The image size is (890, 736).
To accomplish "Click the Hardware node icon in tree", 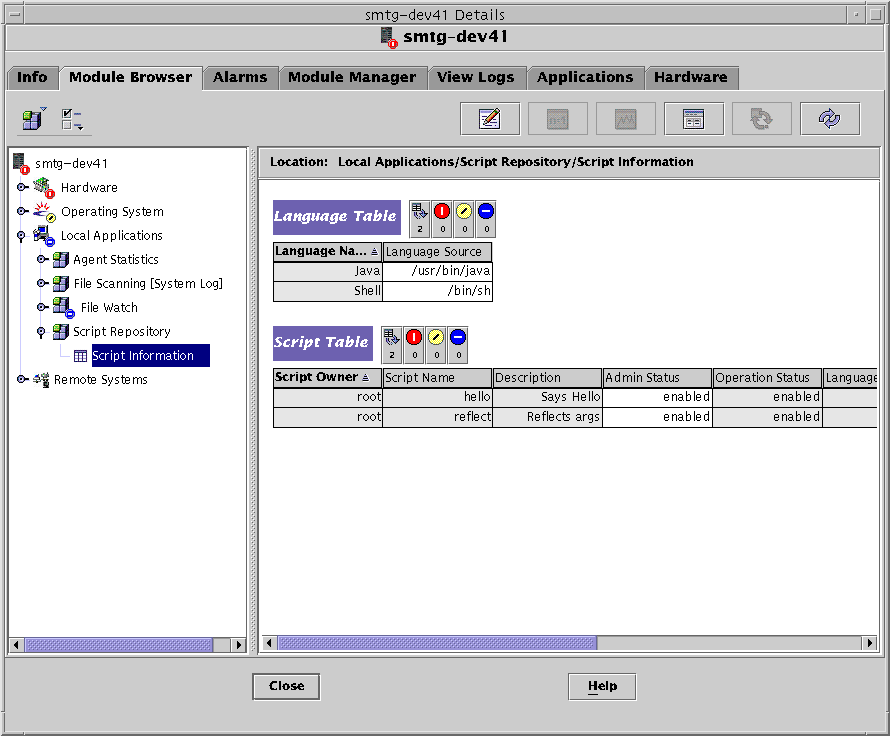I will pyautogui.click(x=43, y=187).
